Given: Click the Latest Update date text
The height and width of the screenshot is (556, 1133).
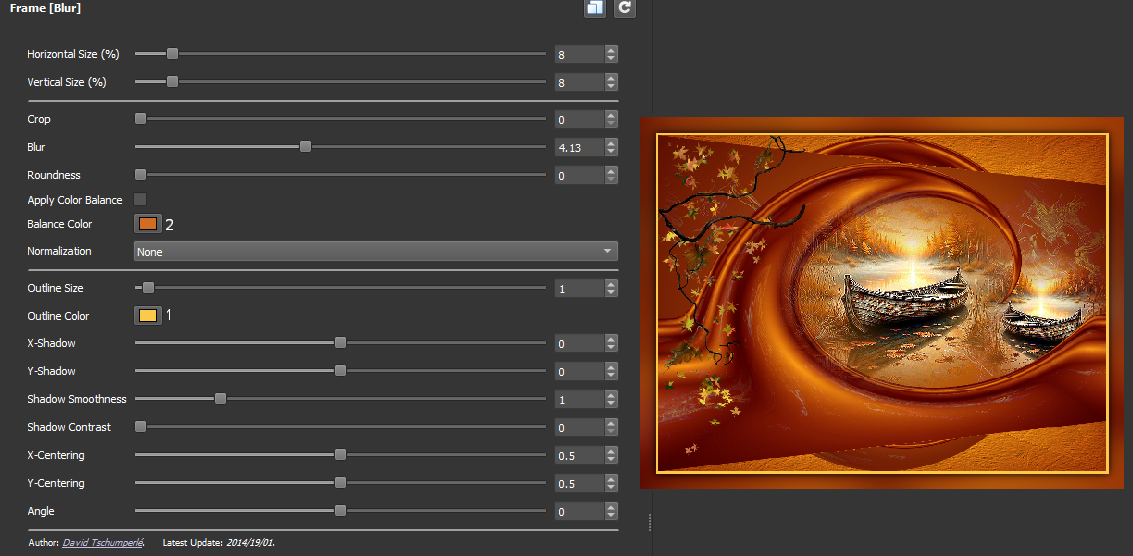Looking at the screenshot, I should tap(219, 542).
